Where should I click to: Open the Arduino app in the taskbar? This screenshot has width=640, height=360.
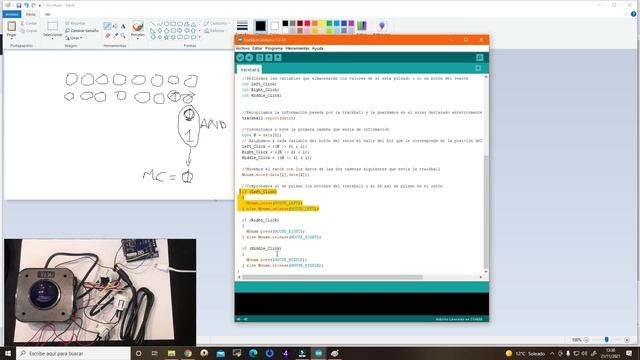[x=318, y=353]
